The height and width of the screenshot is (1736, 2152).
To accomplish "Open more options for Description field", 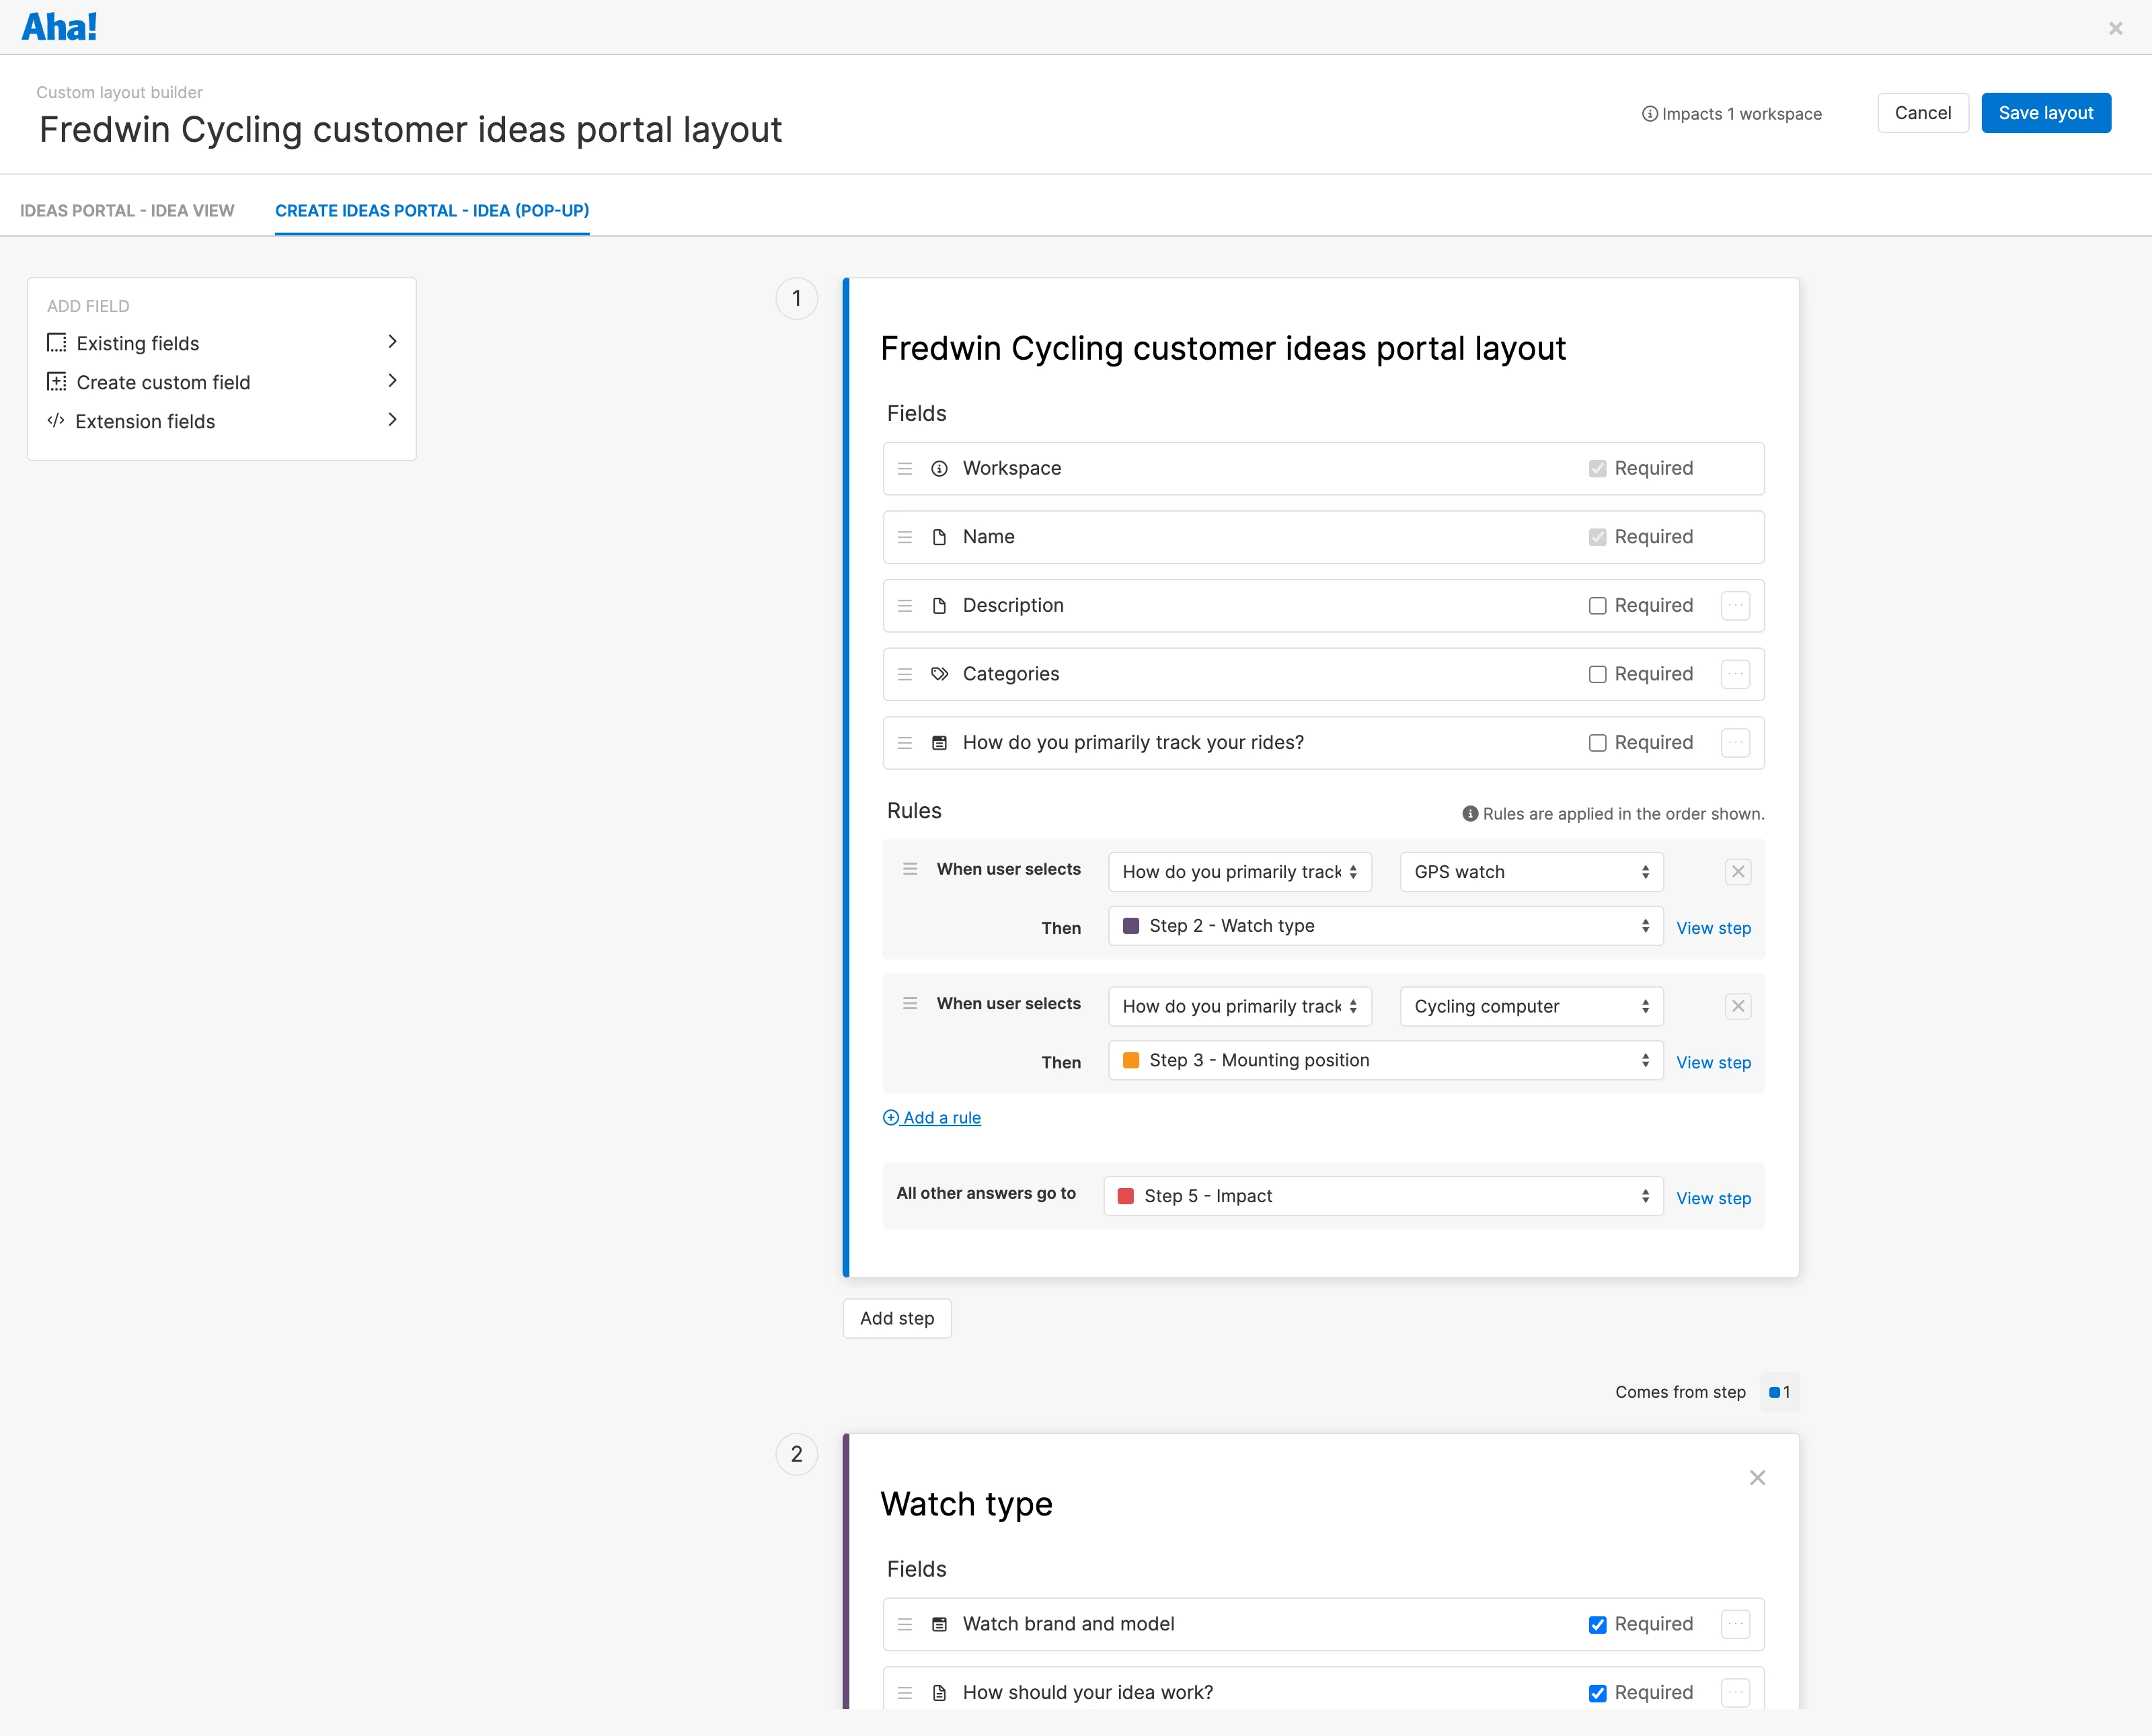I will (1735, 605).
